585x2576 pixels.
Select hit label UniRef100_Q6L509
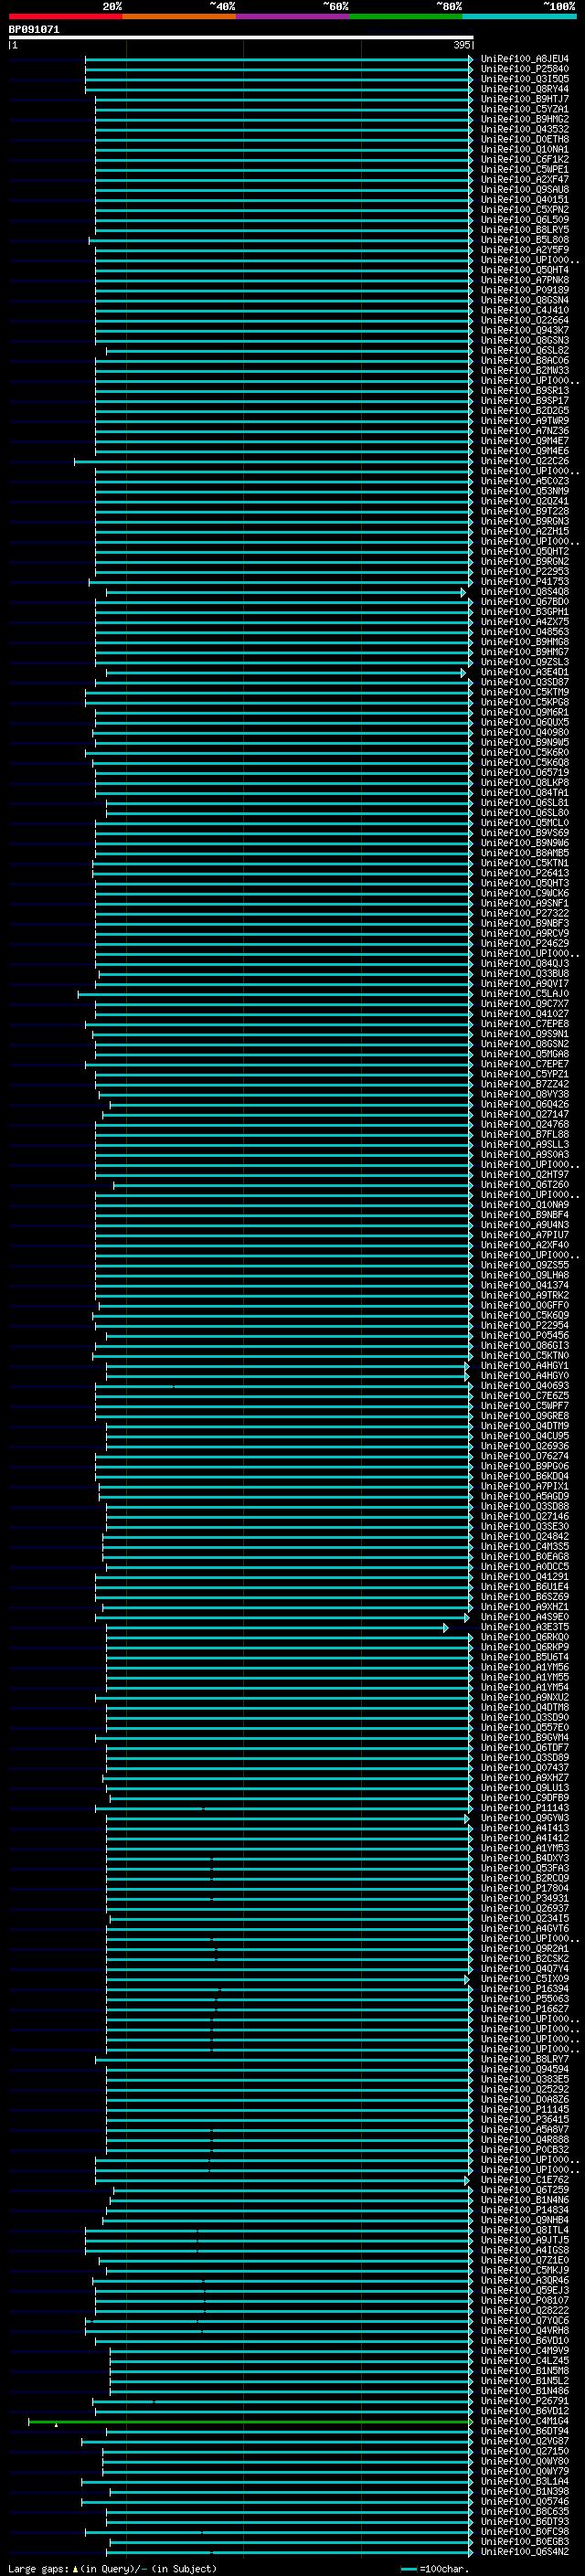(x=525, y=220)
